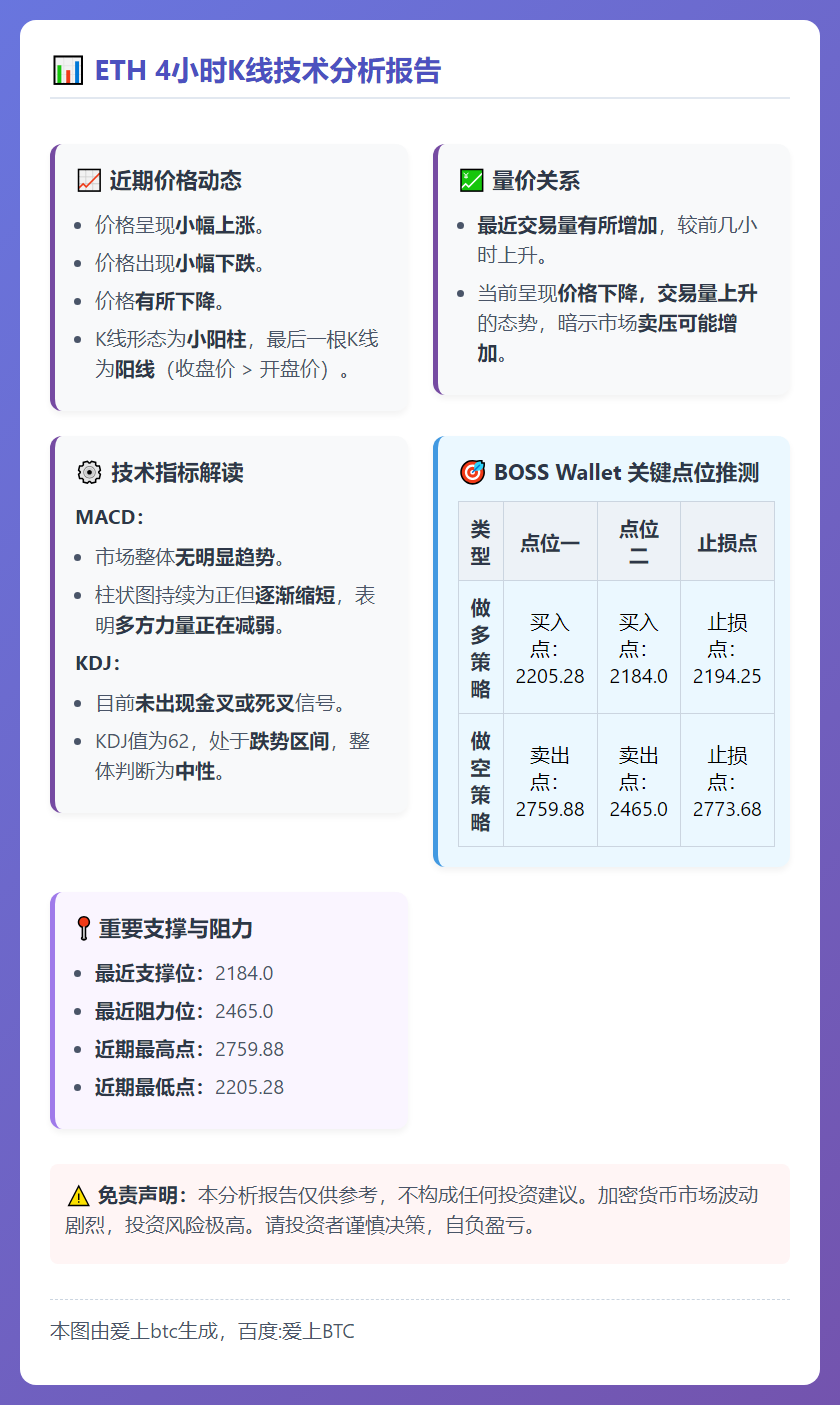
Task: Click the 最近支撑位: 2184.0 line
Action: pos(184,973)
